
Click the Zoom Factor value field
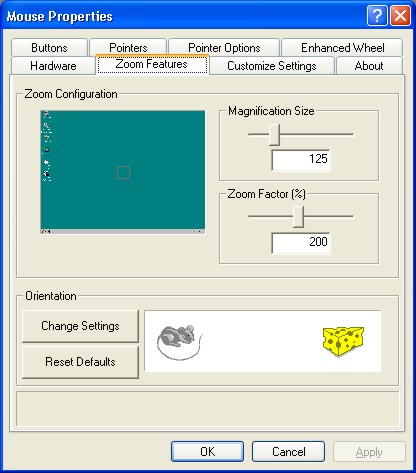pyautogui.click(x=301, y=243)
